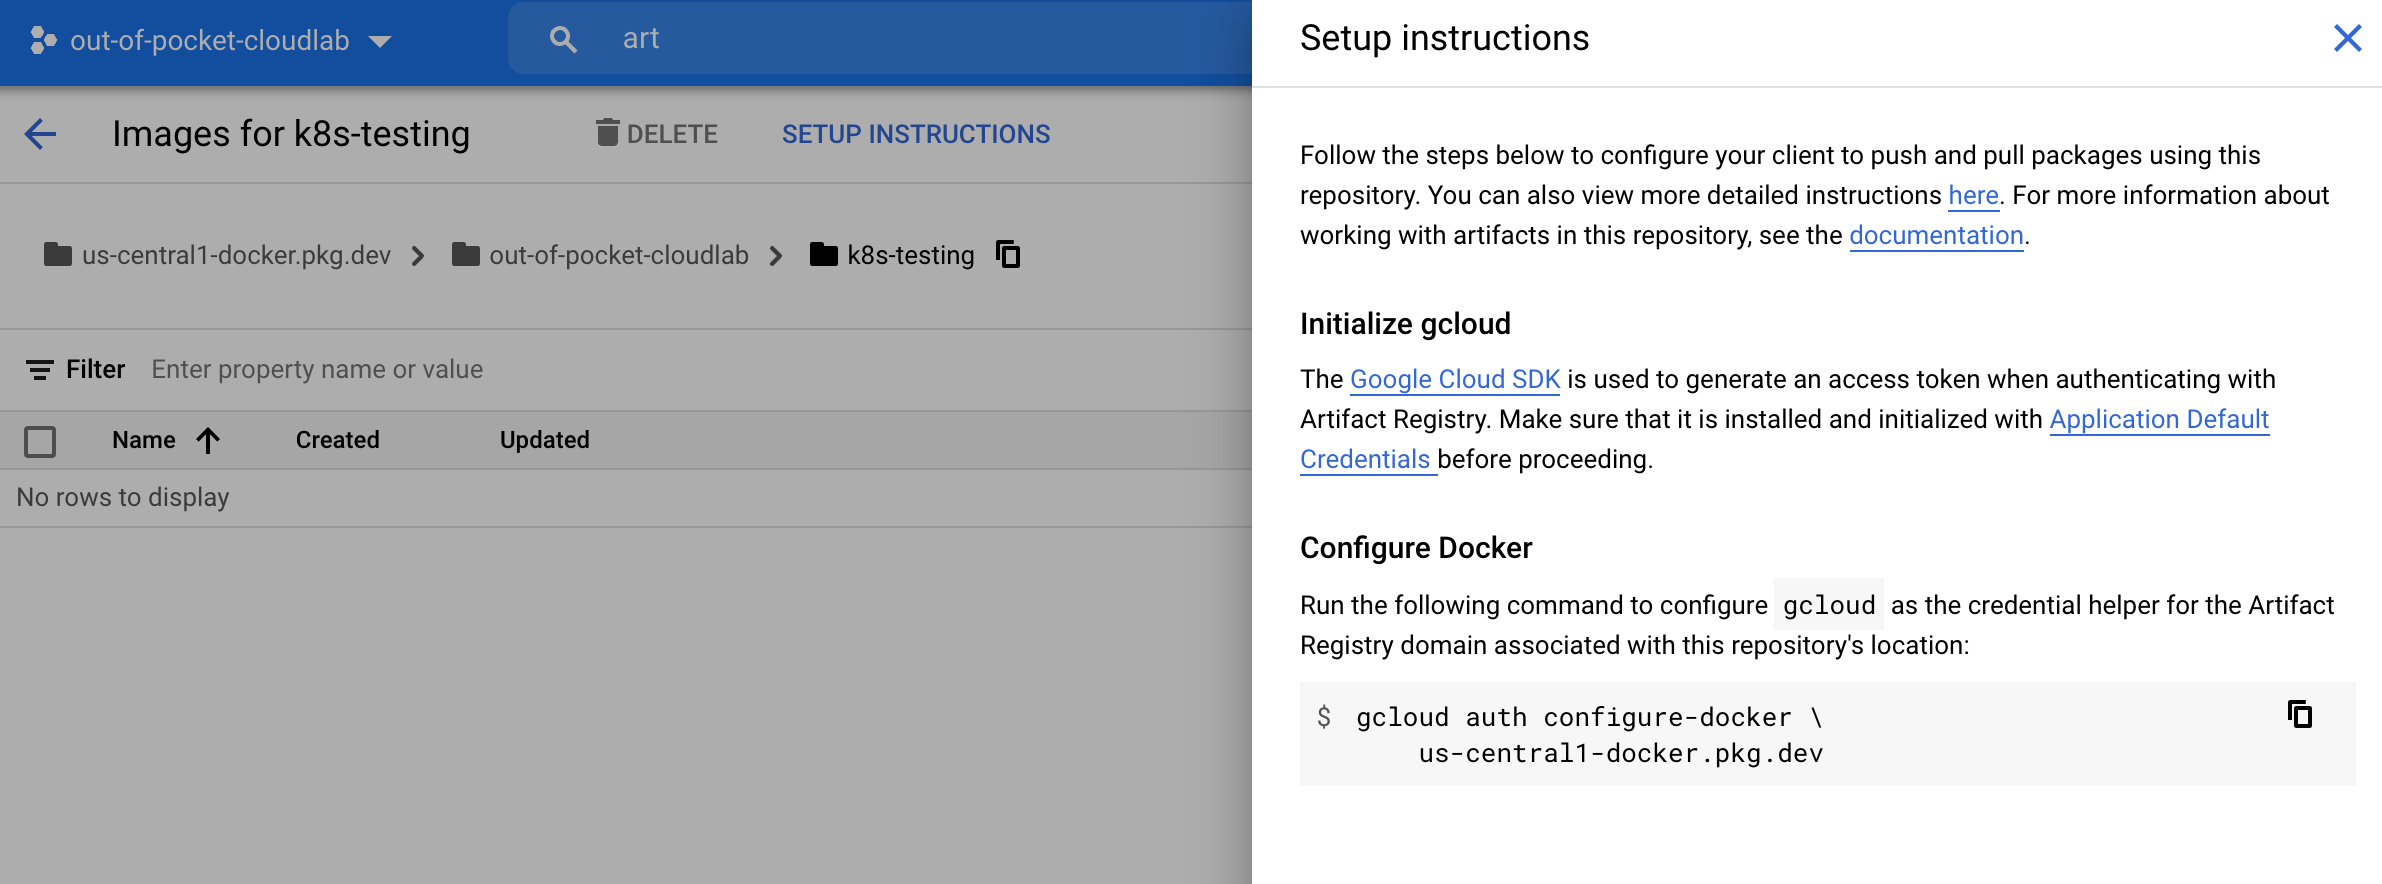Close the Setup instructions panel

(2347, 38)
